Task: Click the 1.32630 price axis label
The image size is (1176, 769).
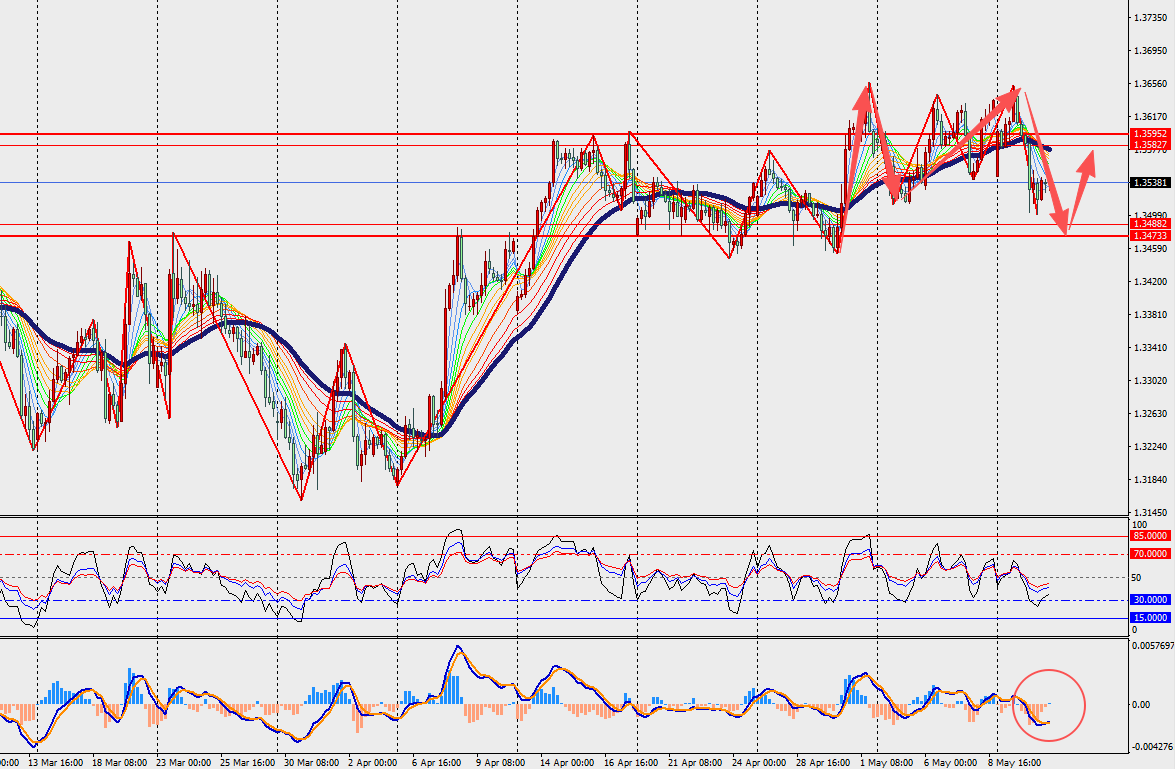Action: pyautogui.click(x=1150, y=414)
